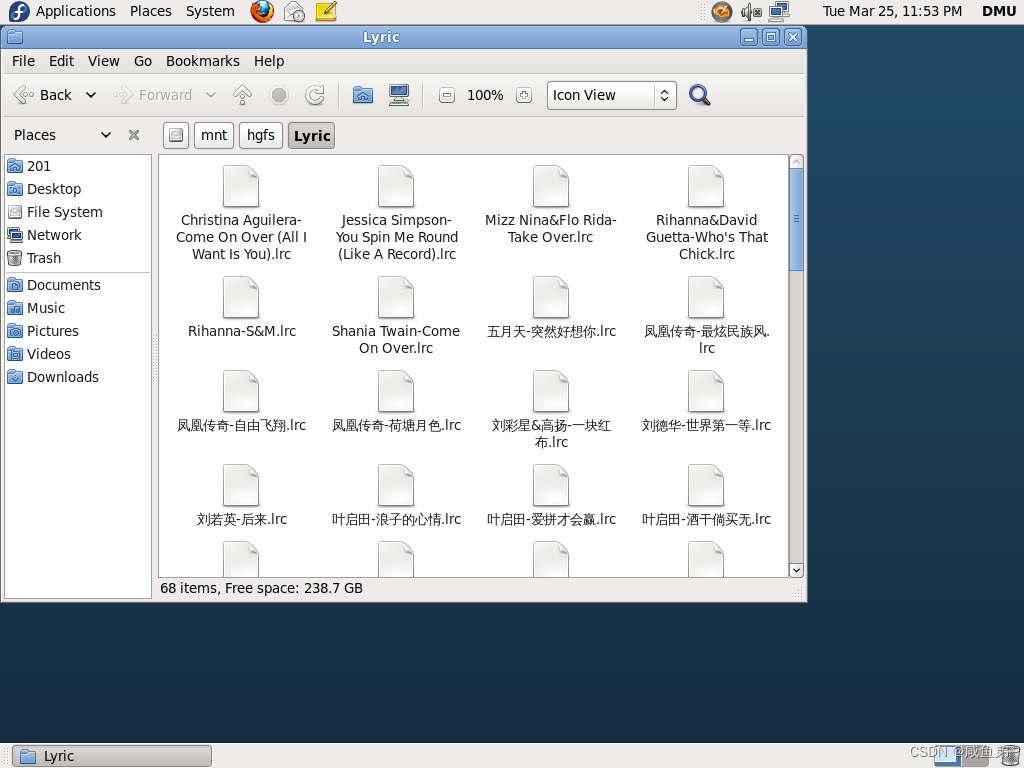The height and width of the screenshot is (768, 1024).
Task: Click the volume icon in system tray
Action: click(x=751, y=11)
